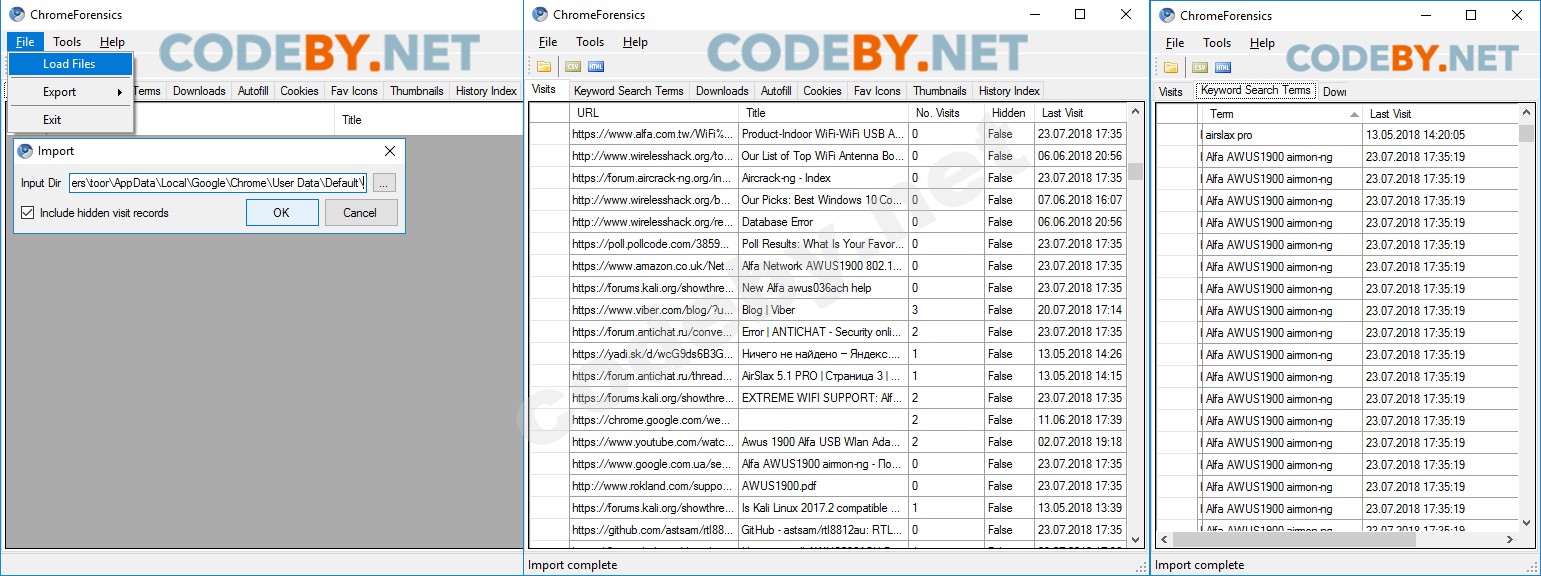
Task: Click the right scroll arrow of right window's horizontal scrollbar
Action: pos(1511,539)
